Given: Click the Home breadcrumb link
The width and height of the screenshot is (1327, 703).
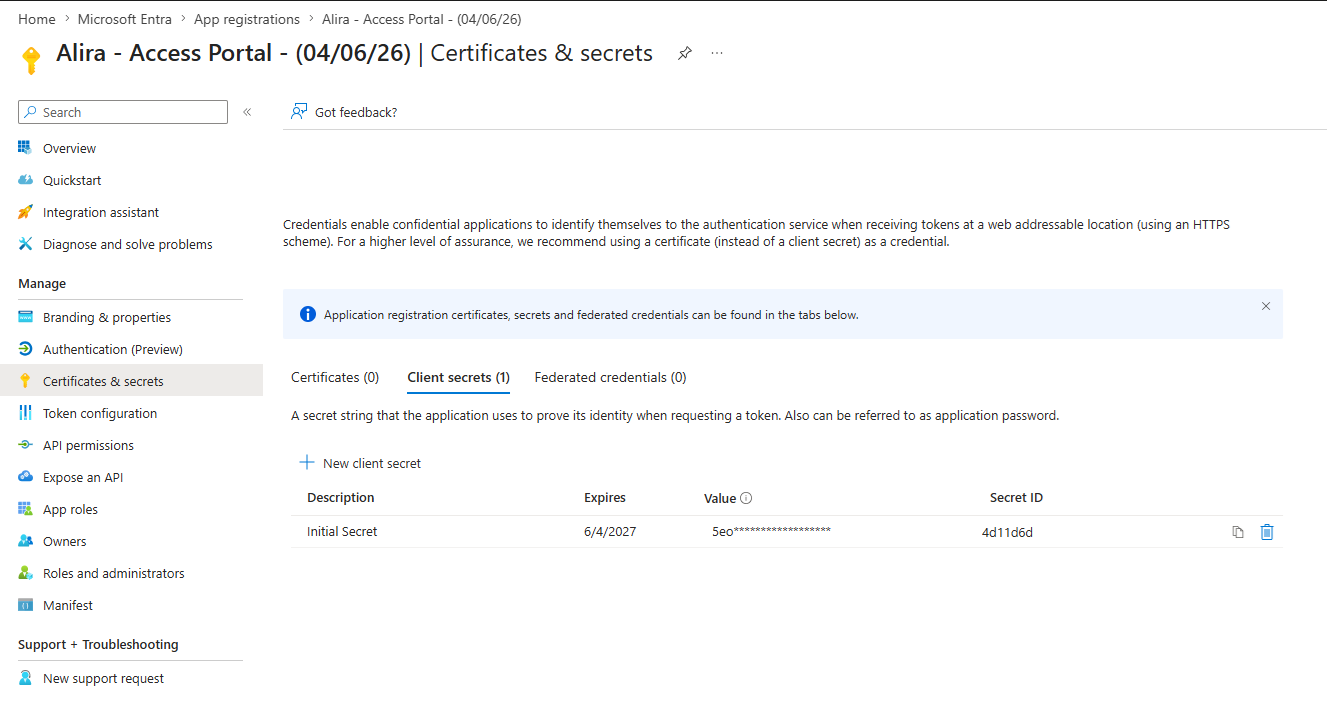Looking at the screenshot, I should coord(37,19).
